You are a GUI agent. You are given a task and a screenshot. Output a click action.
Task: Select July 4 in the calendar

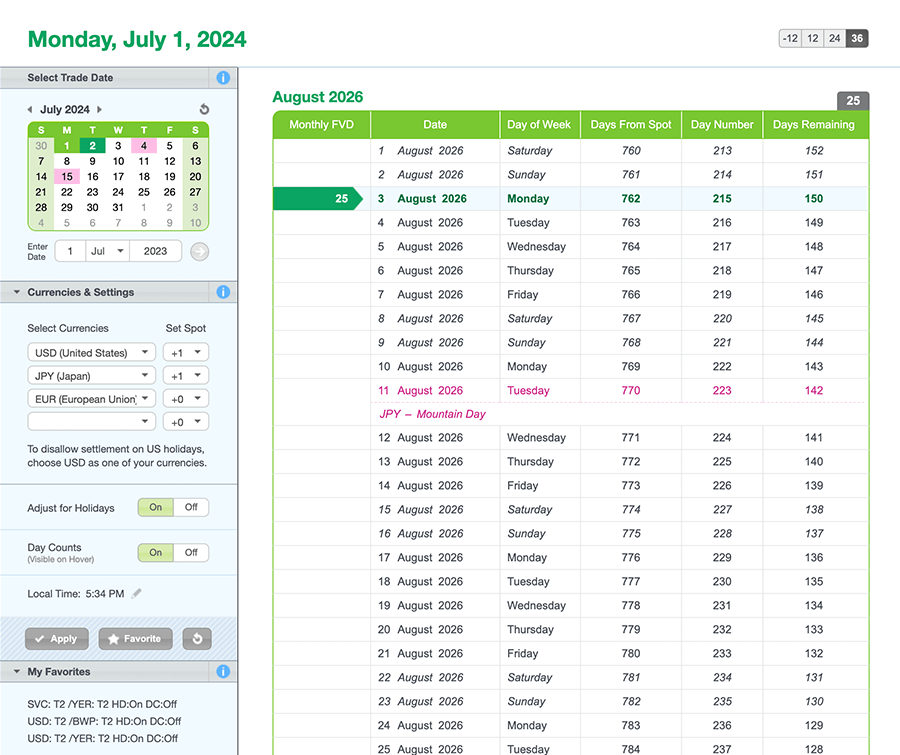(144, 146)
